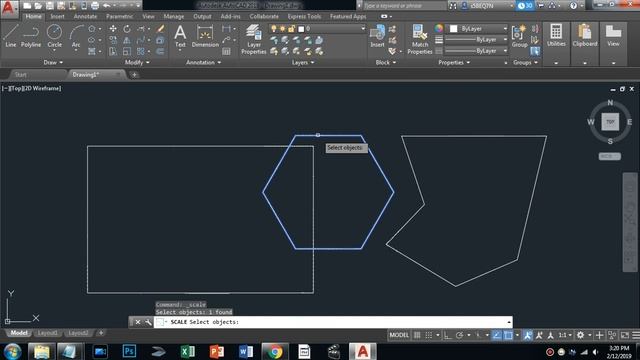Click the viewport label Top 2D Wireframe

coord(31,88)
